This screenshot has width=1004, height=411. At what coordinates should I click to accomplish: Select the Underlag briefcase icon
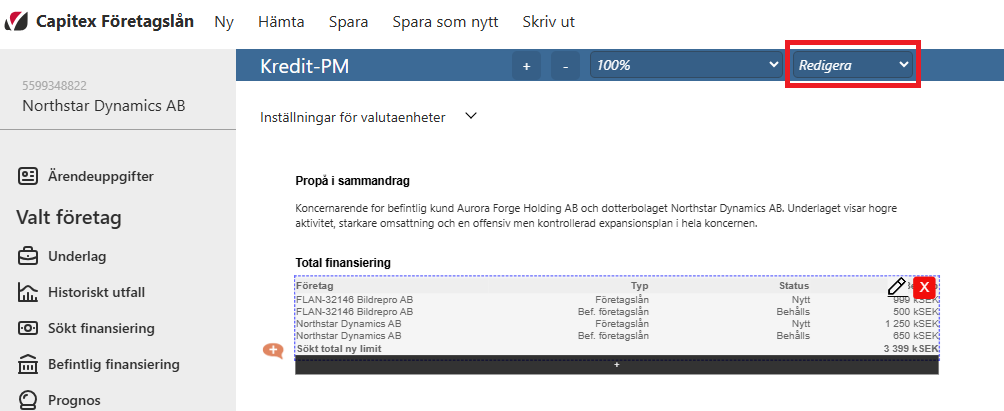click(x=28, y=257)
